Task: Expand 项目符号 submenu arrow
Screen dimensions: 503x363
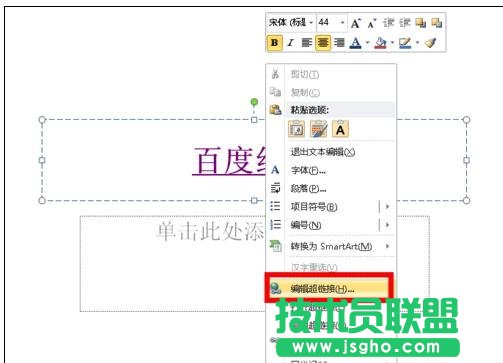Action: [x=387, y=207]
